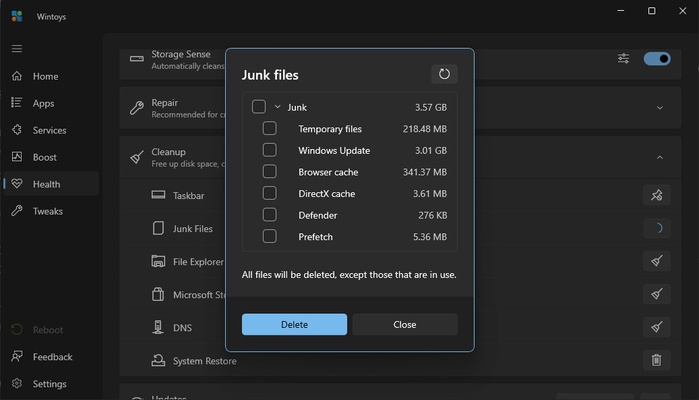
Task: Click the System Restore row icon
Action: point(158,360)
